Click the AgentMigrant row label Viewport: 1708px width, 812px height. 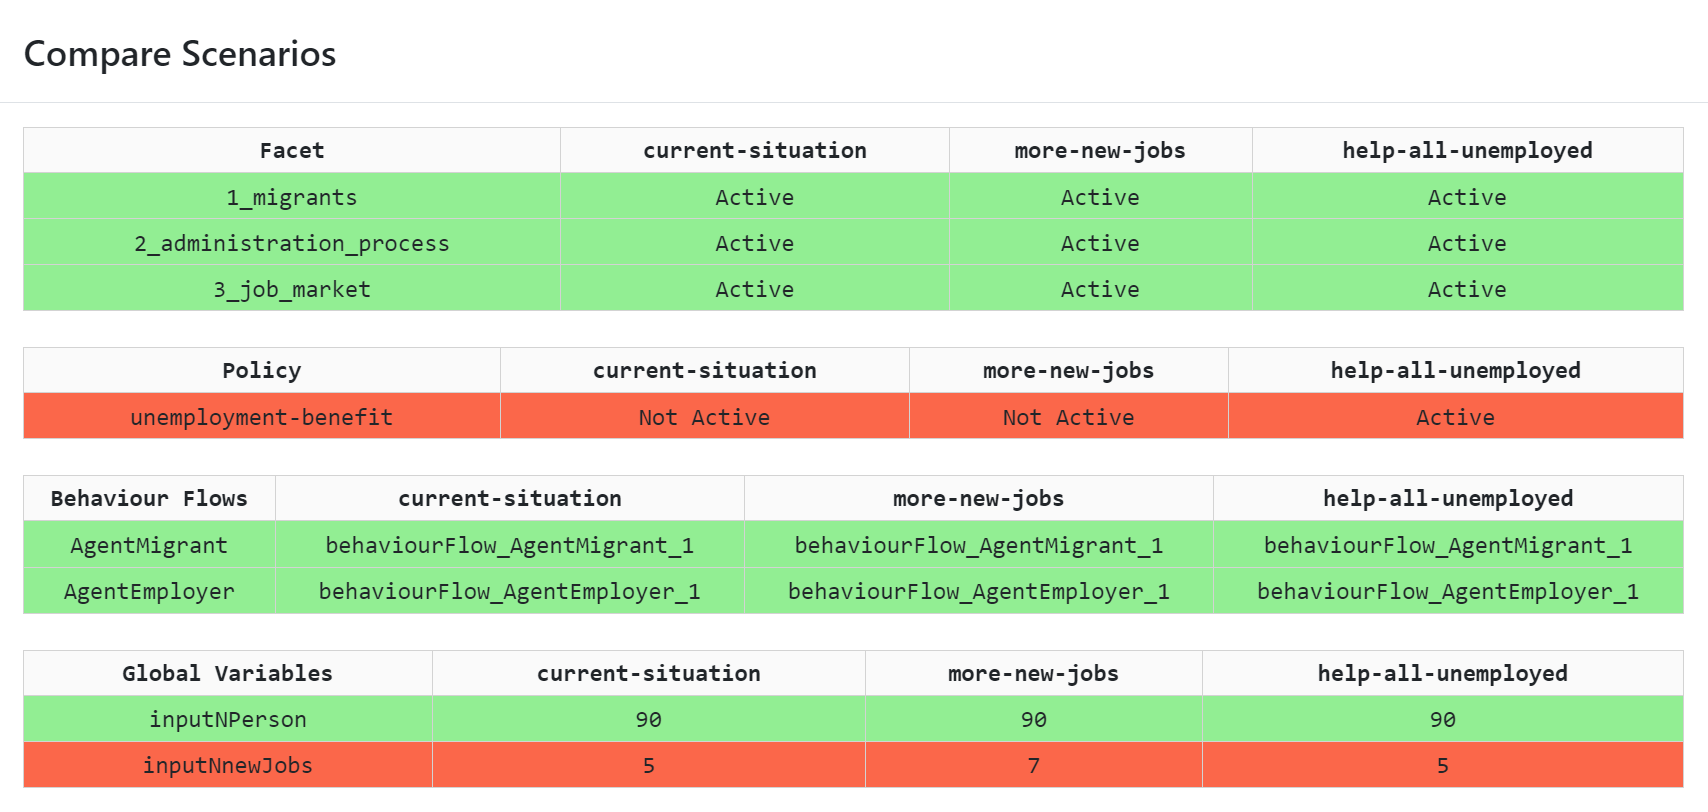pos(149,546)
